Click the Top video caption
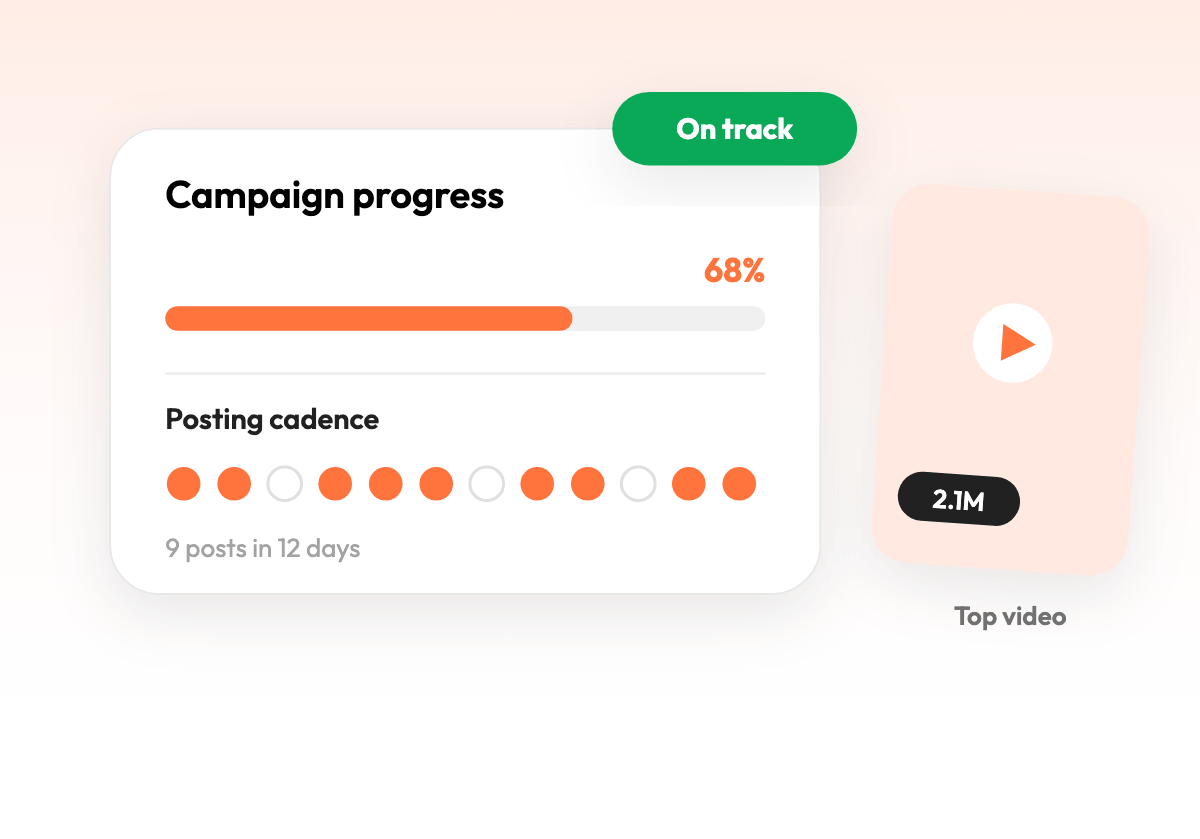1200x839 pixels. pyautogui.click(x=1010, y=616)
